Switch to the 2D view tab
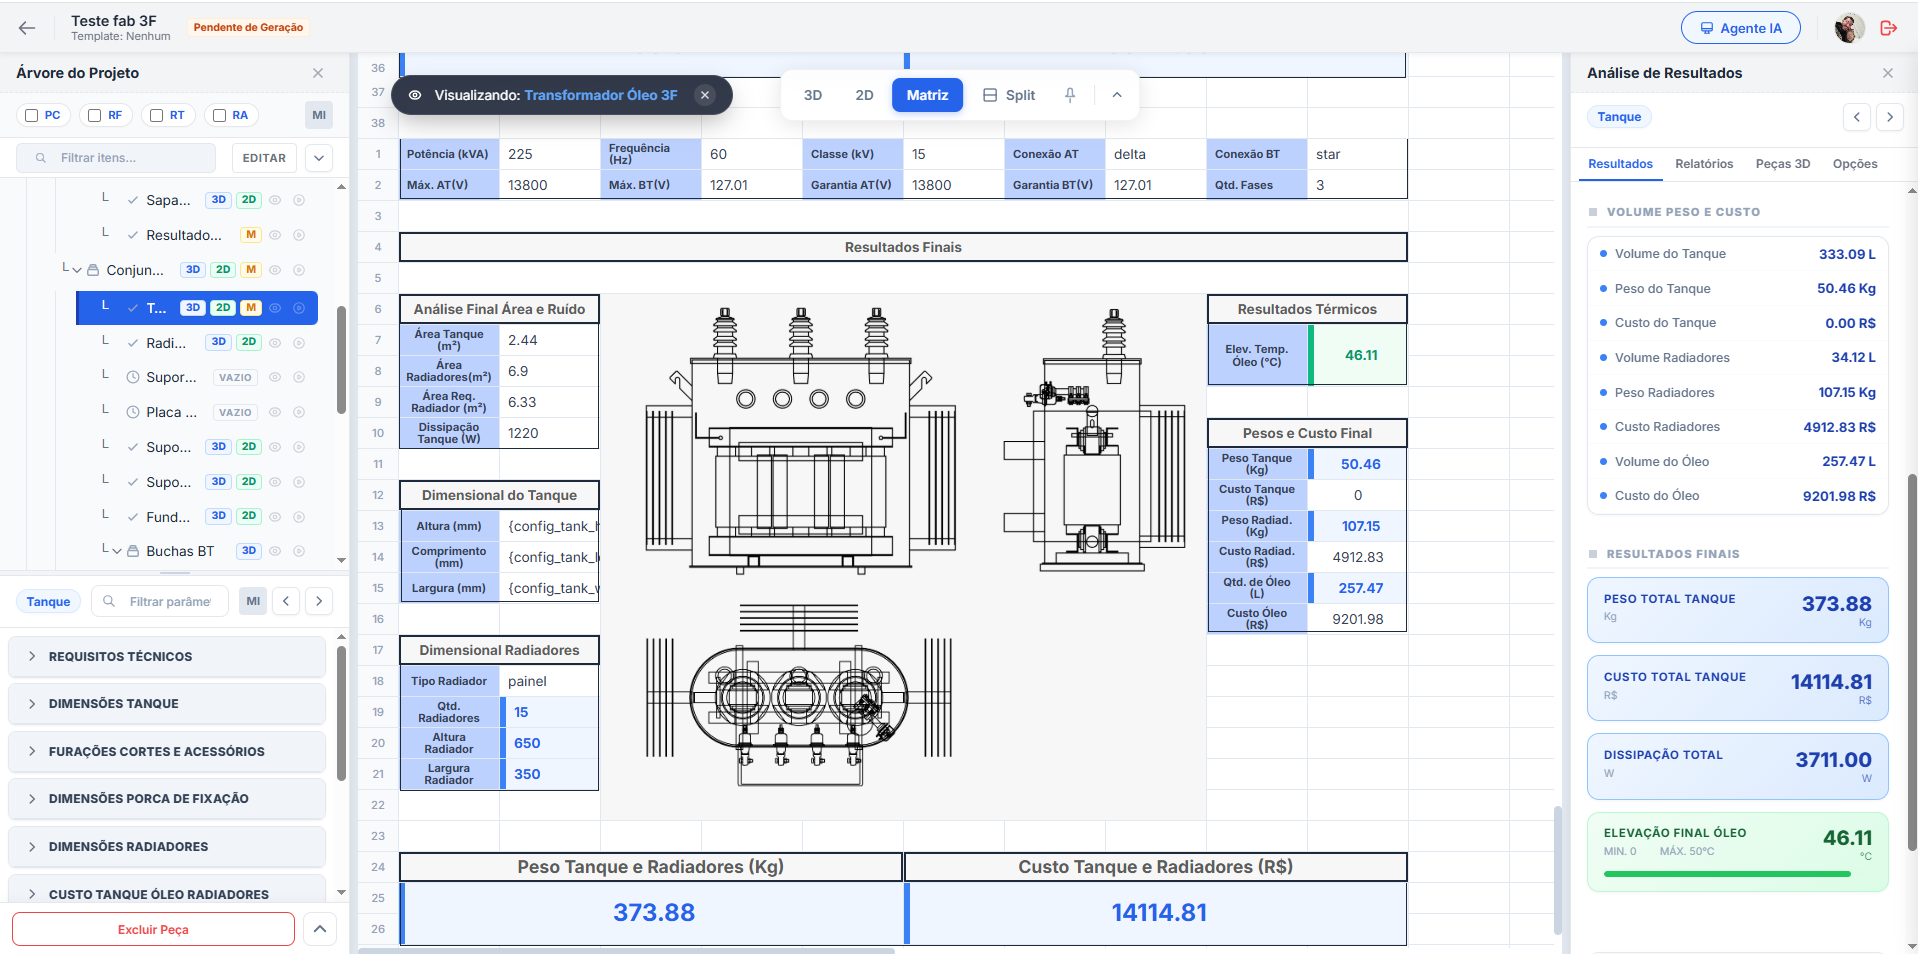The width and height of the screenshot is (1918, 954). 864,95
